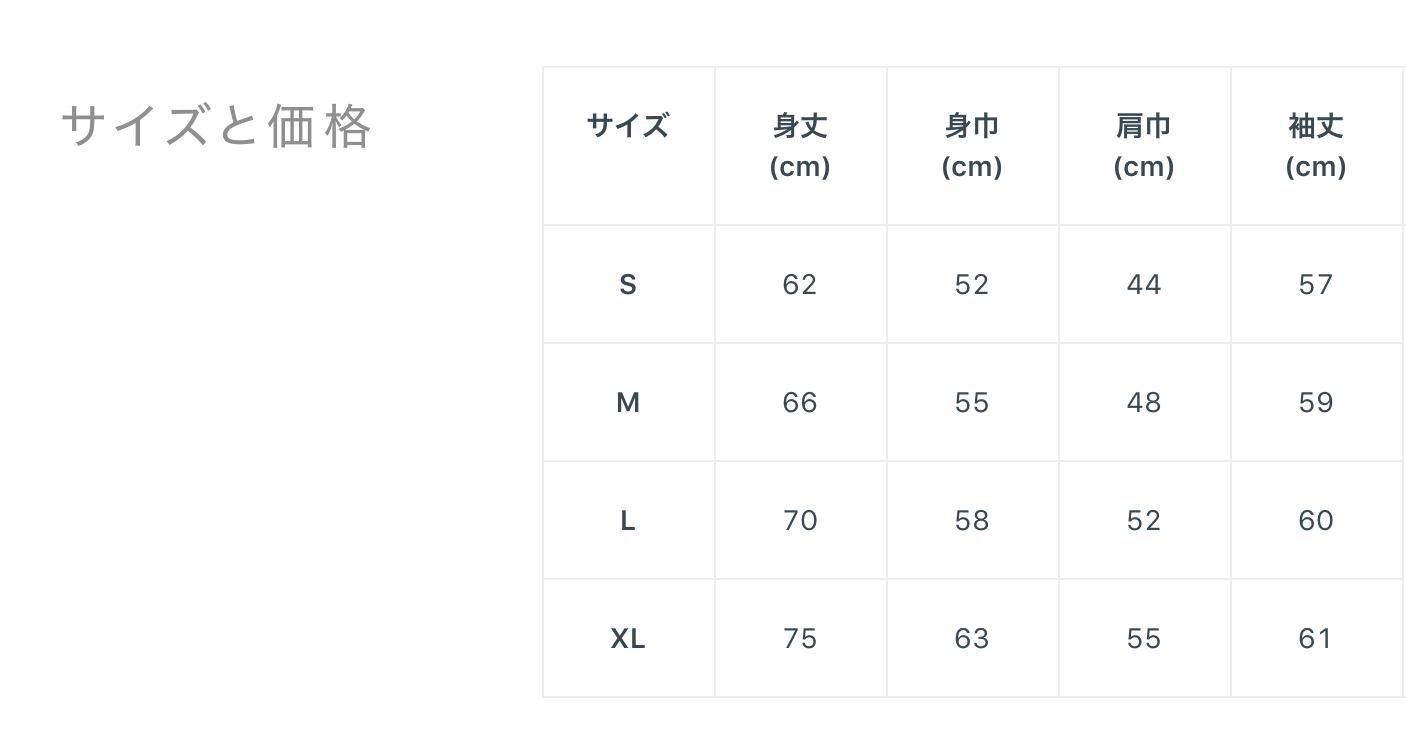Viewport: 1406px width, 732px height.
Task: Select size M 袖丈 value 59
Action: point(1316,403)
